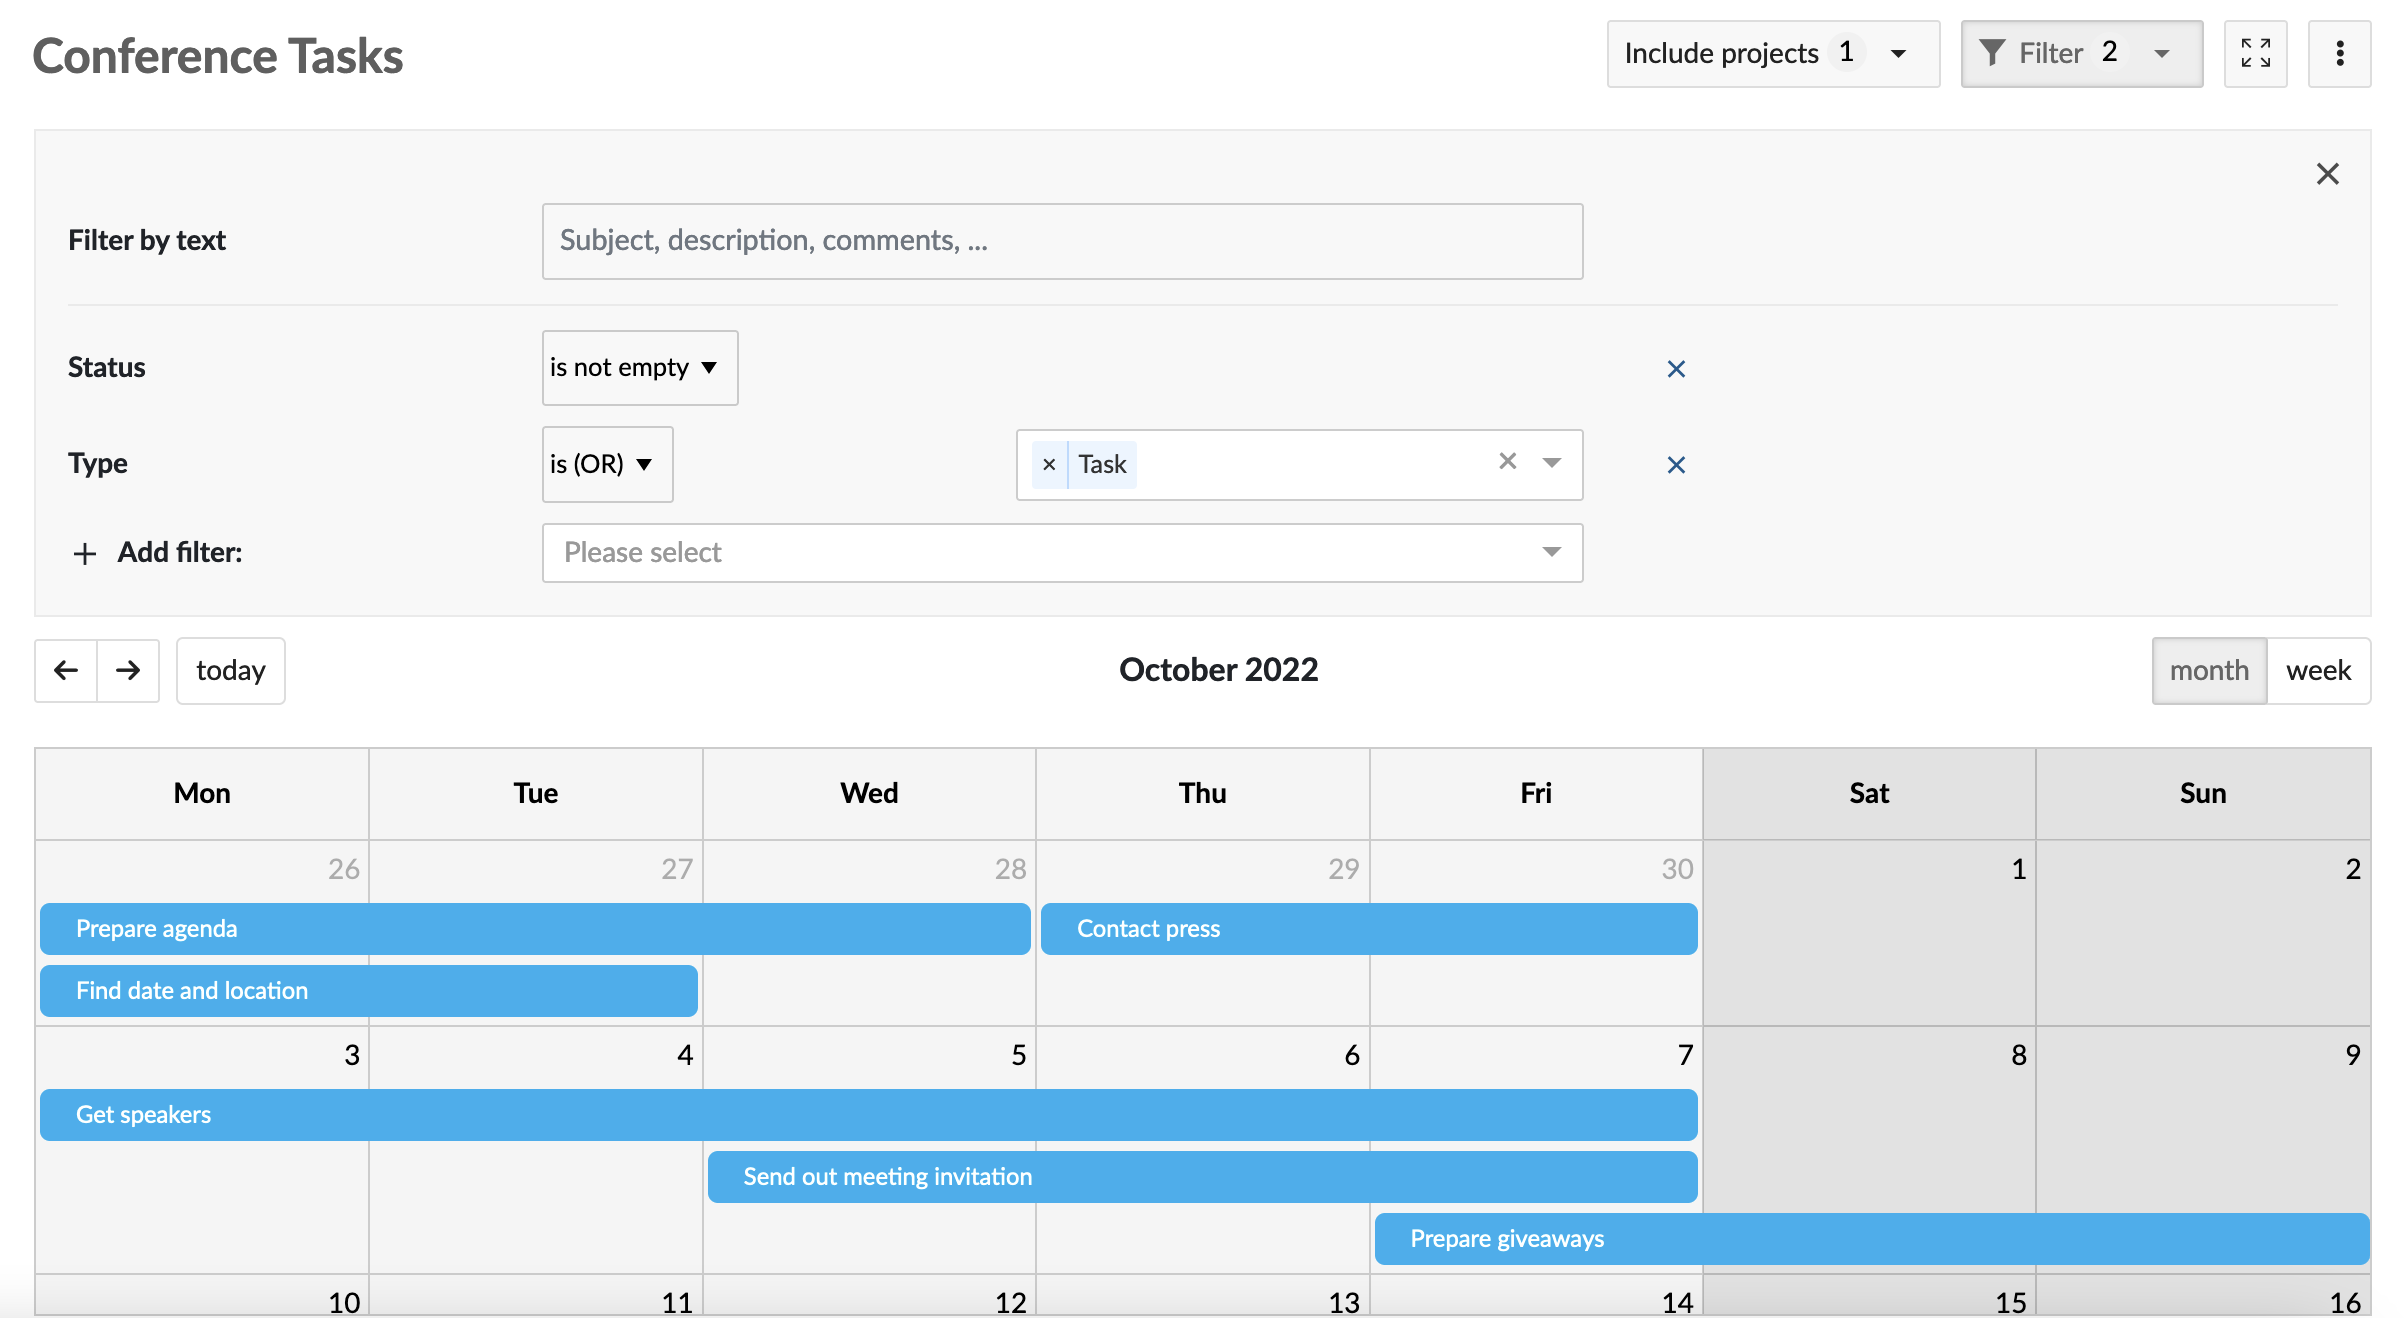The width and height of the screenshot is (2404, 1318).
Task: Remove the Type filter row
Action: coord(1677,464)
